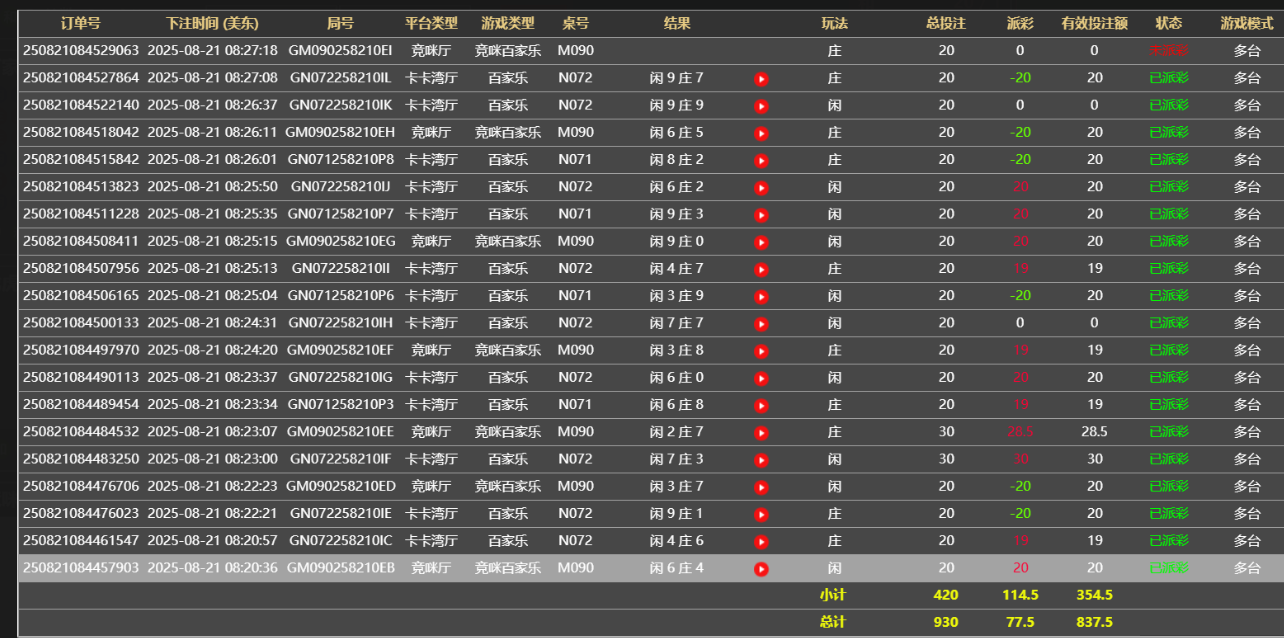Open video replay for round GN072258210IH
This screenshot has height=638, width=1284.
tap(761, 324)
